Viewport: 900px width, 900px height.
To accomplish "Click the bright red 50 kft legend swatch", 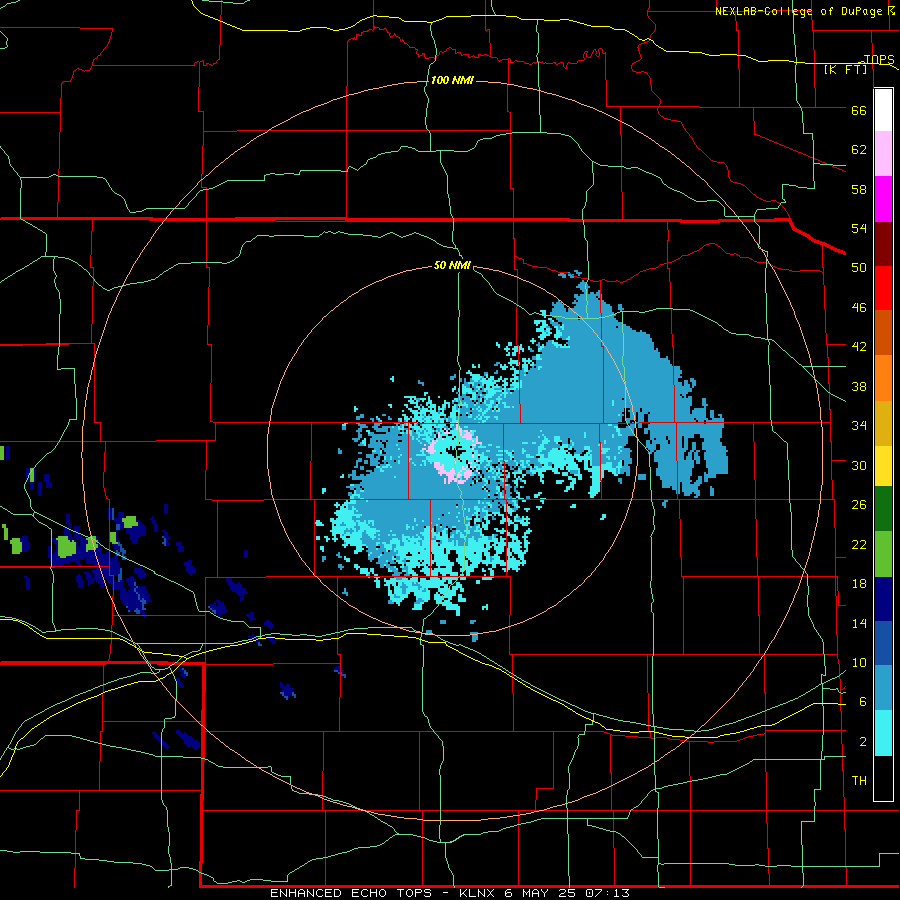I will (x=883, y=288).
